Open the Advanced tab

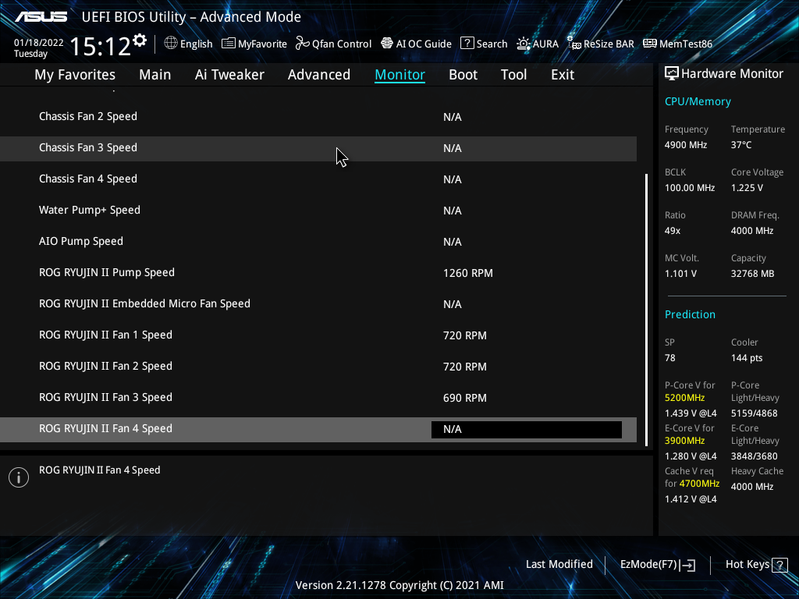tap(319, 75)
